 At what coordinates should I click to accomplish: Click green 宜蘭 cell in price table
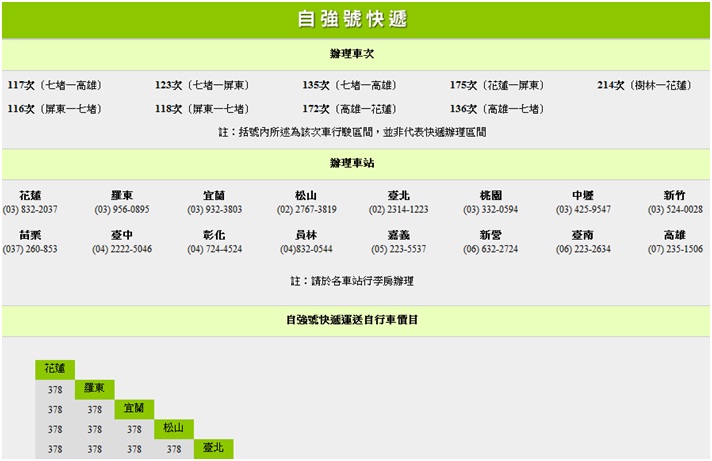pyautogui.click(x=134, y=409)
